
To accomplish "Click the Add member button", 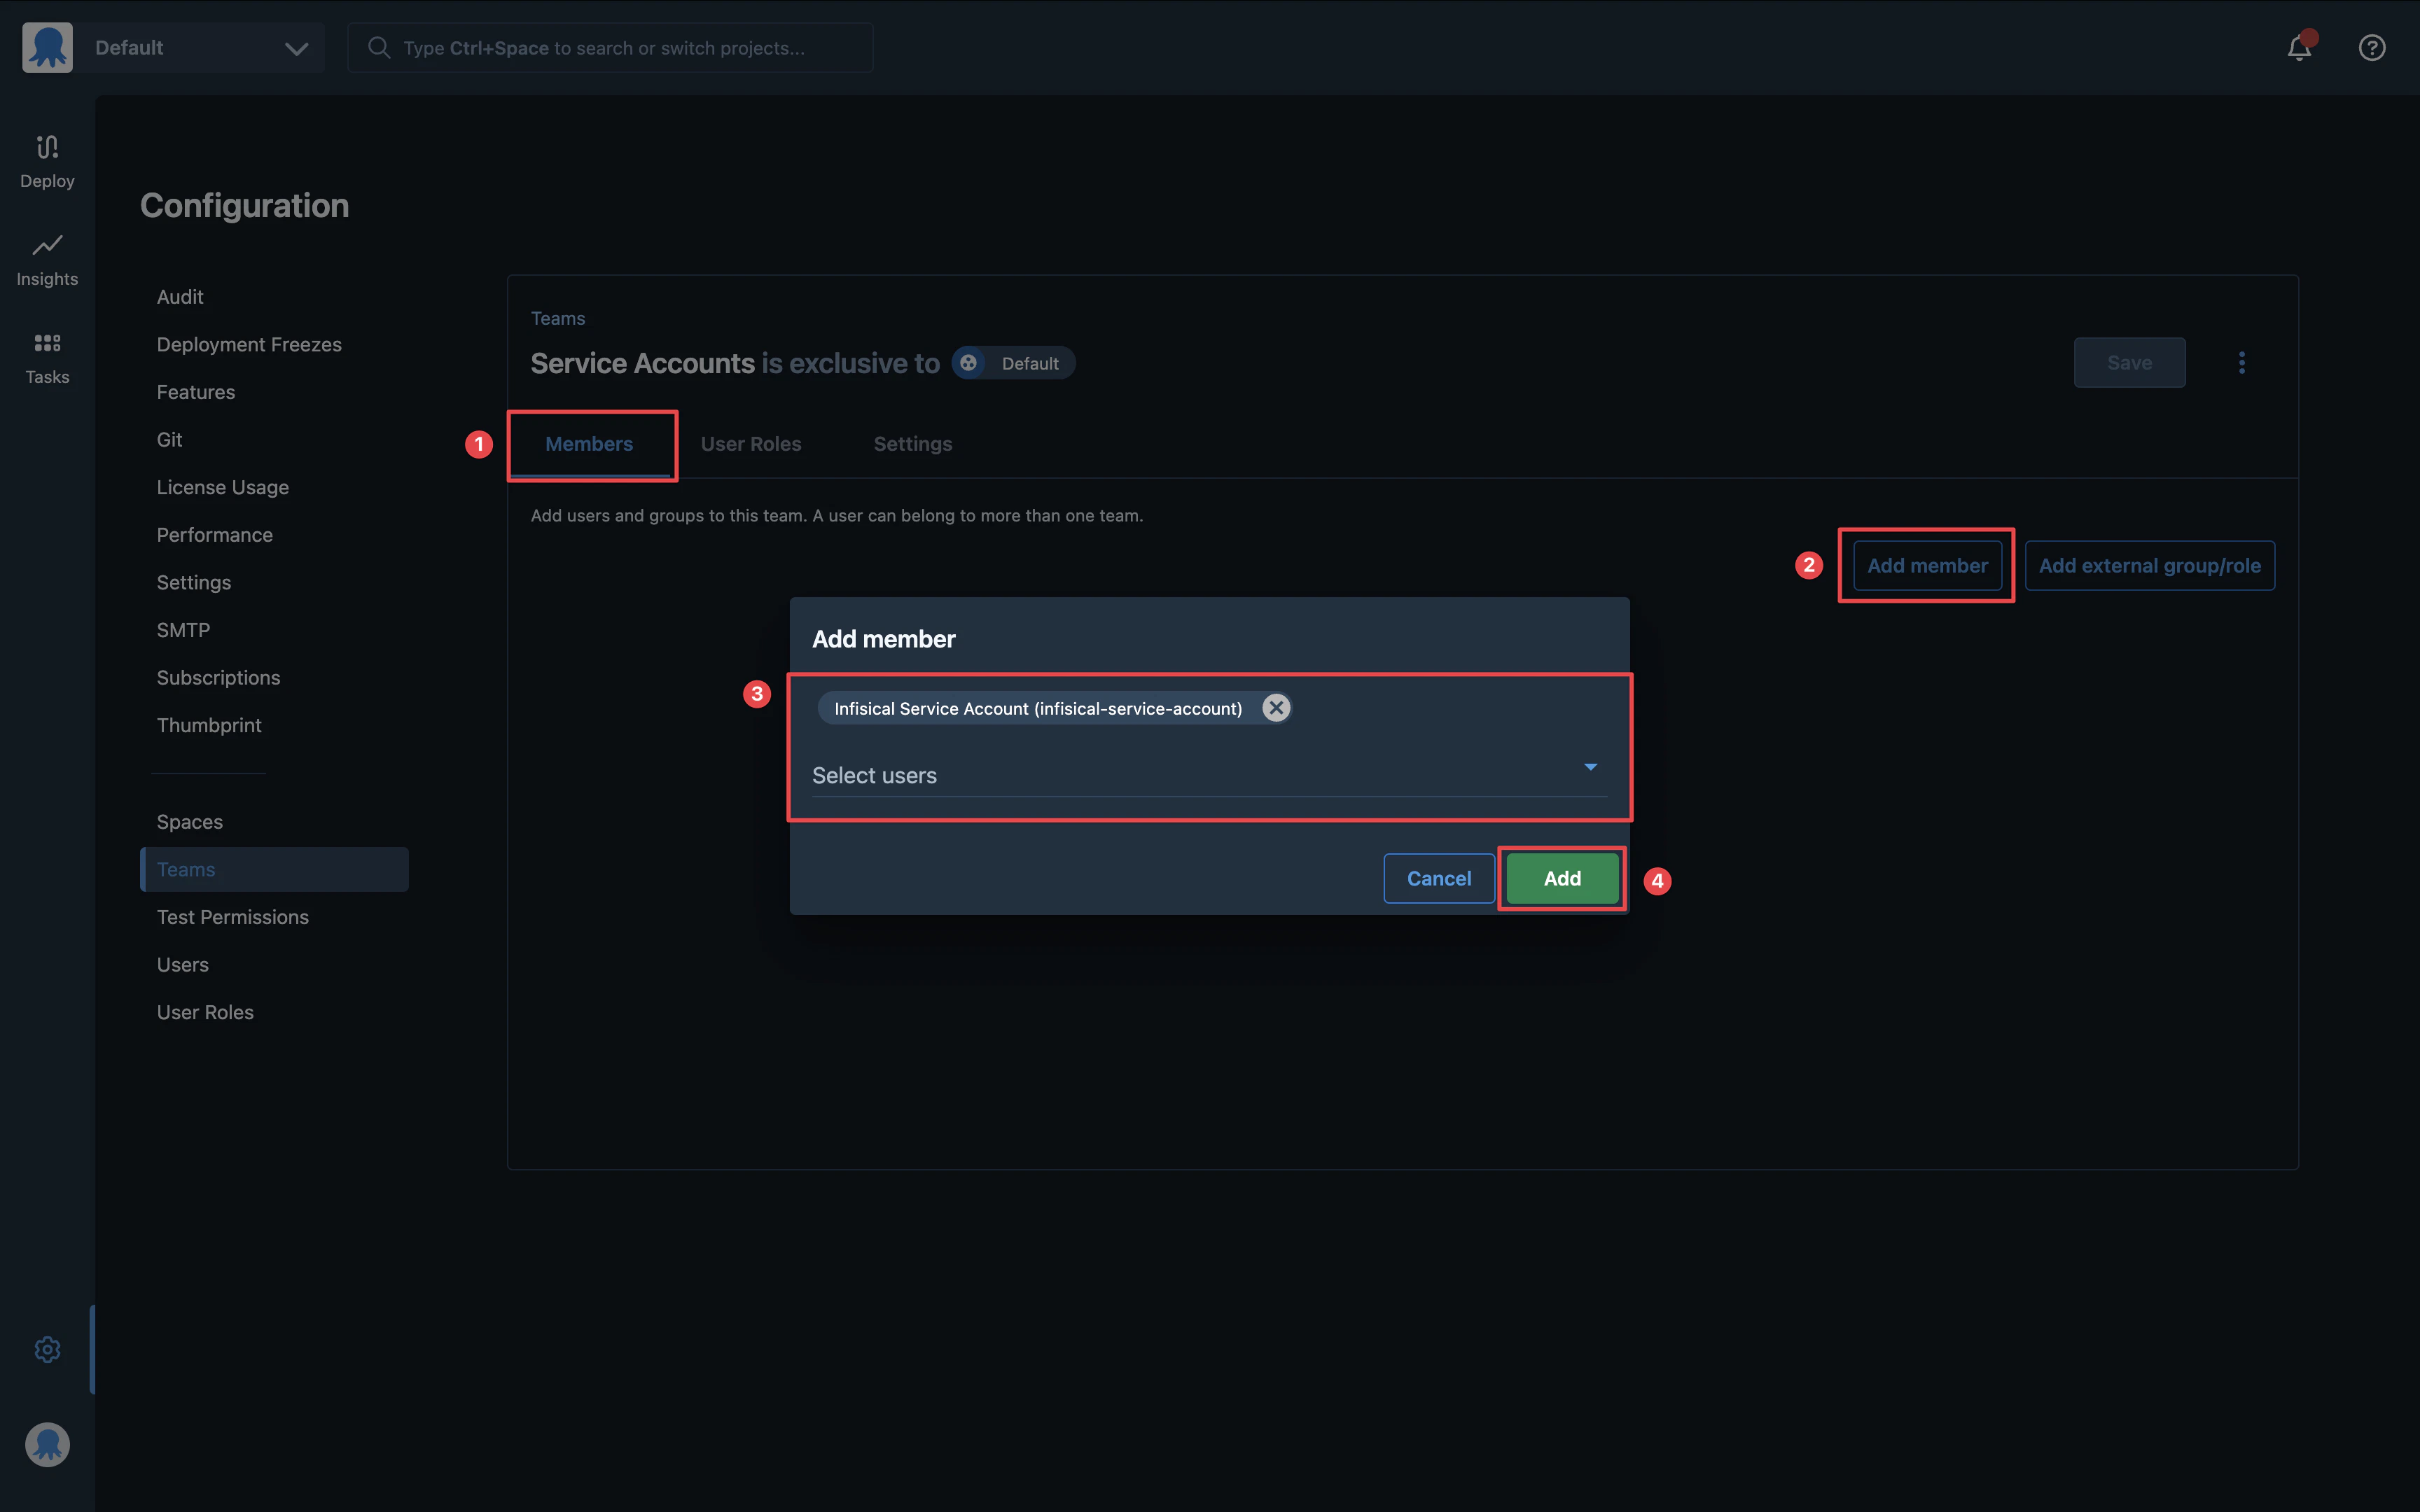I will (1927, 565).
